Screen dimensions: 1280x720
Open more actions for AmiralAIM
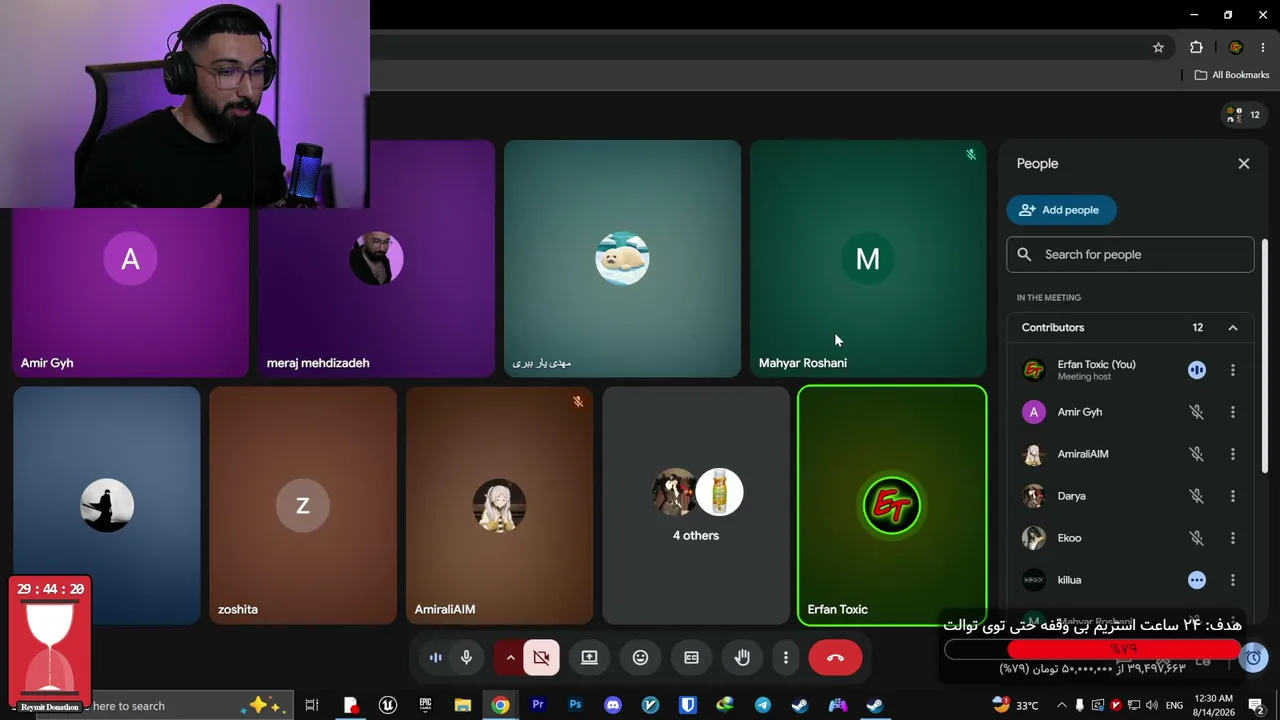1233,454
